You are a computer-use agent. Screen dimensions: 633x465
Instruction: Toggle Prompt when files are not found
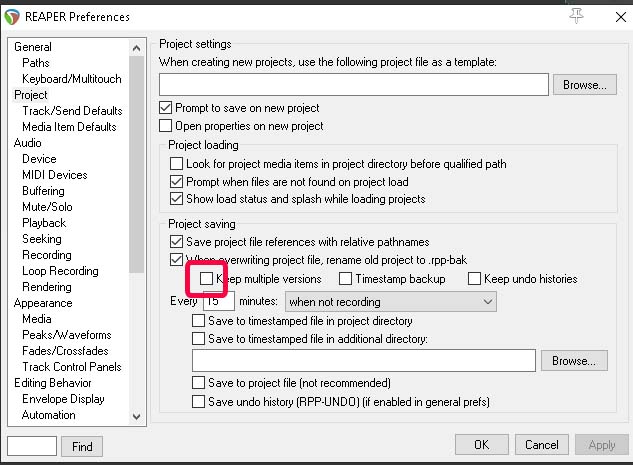(176, 182)
